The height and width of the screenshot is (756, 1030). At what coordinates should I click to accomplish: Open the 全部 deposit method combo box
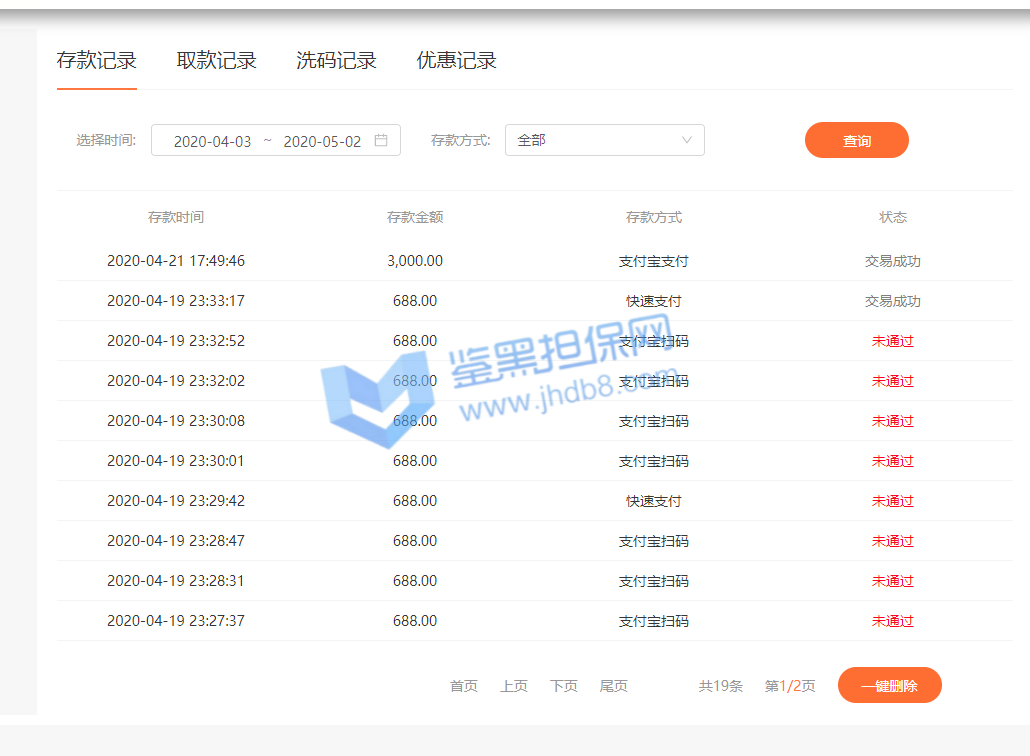595,141
